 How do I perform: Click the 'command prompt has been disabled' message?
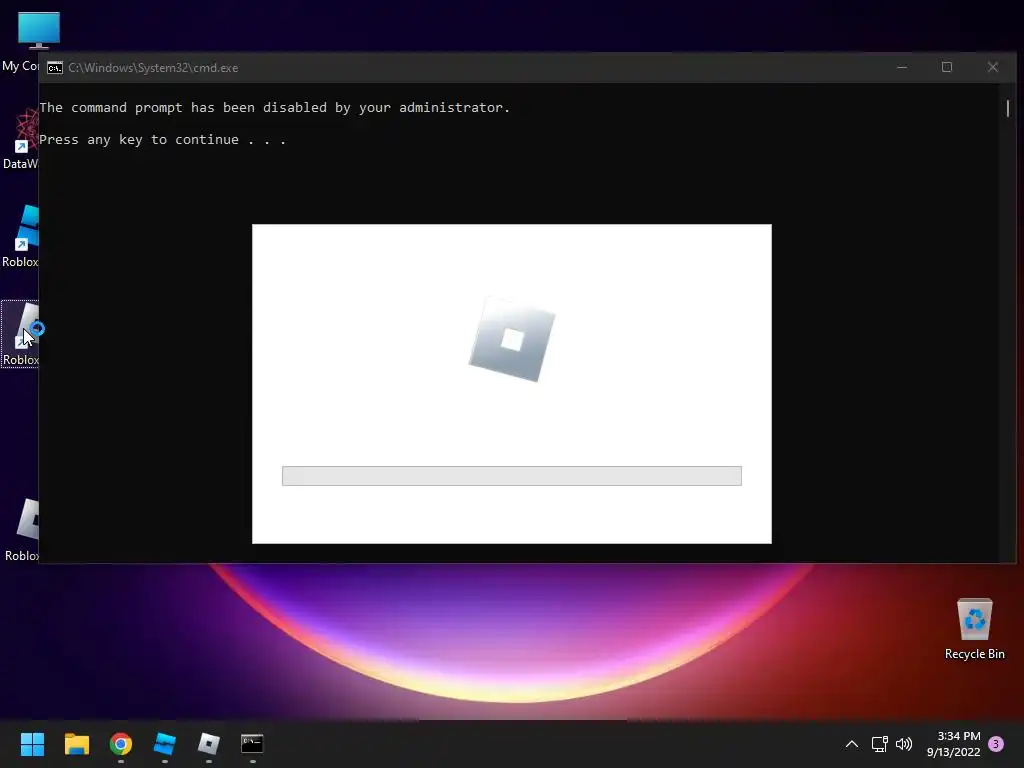pyautogui.click(x=274, y=108)
